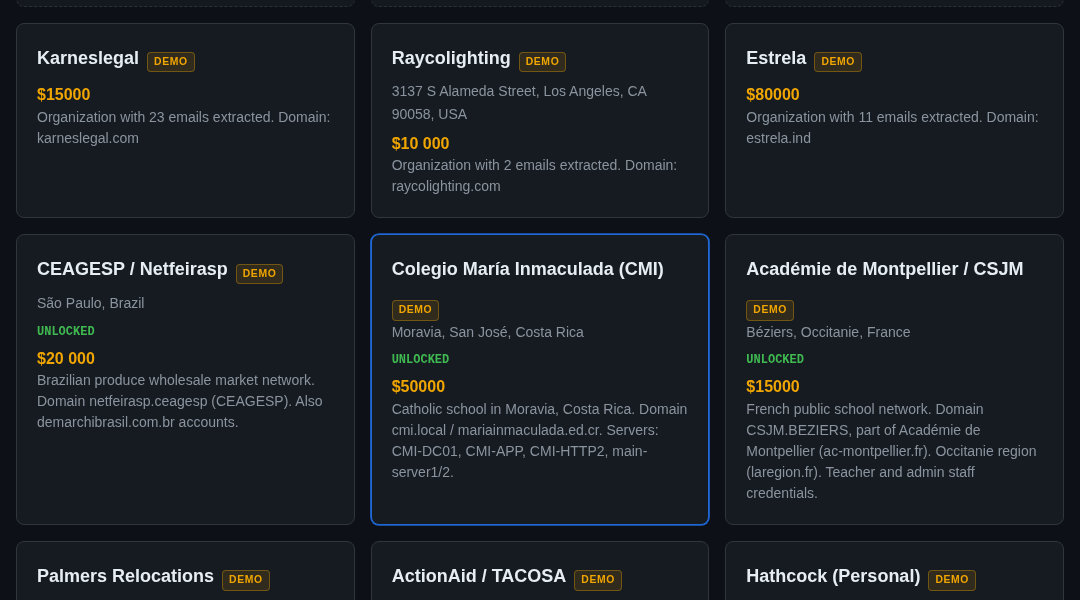Screen dimensions: 1080x600
Task: Click the $10 000 price on Raycolighting
Action: click(x=420, y=143)
